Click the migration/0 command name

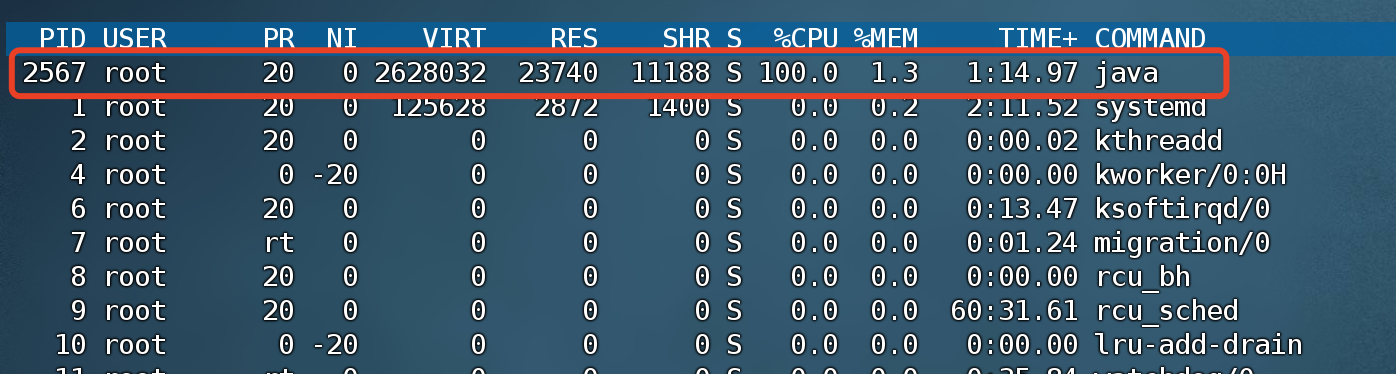[1182, 243]
